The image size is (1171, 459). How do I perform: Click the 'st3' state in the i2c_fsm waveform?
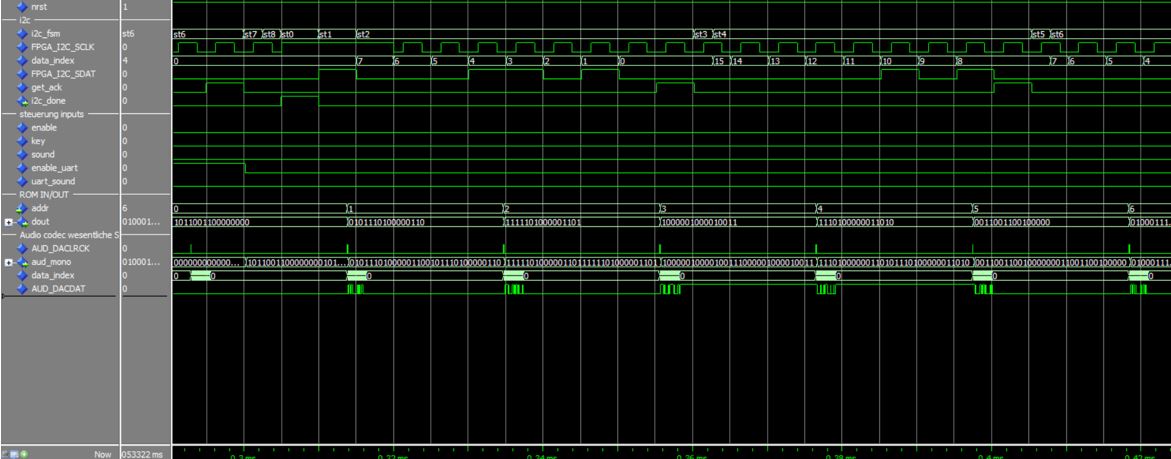click(x=701, y=34)
